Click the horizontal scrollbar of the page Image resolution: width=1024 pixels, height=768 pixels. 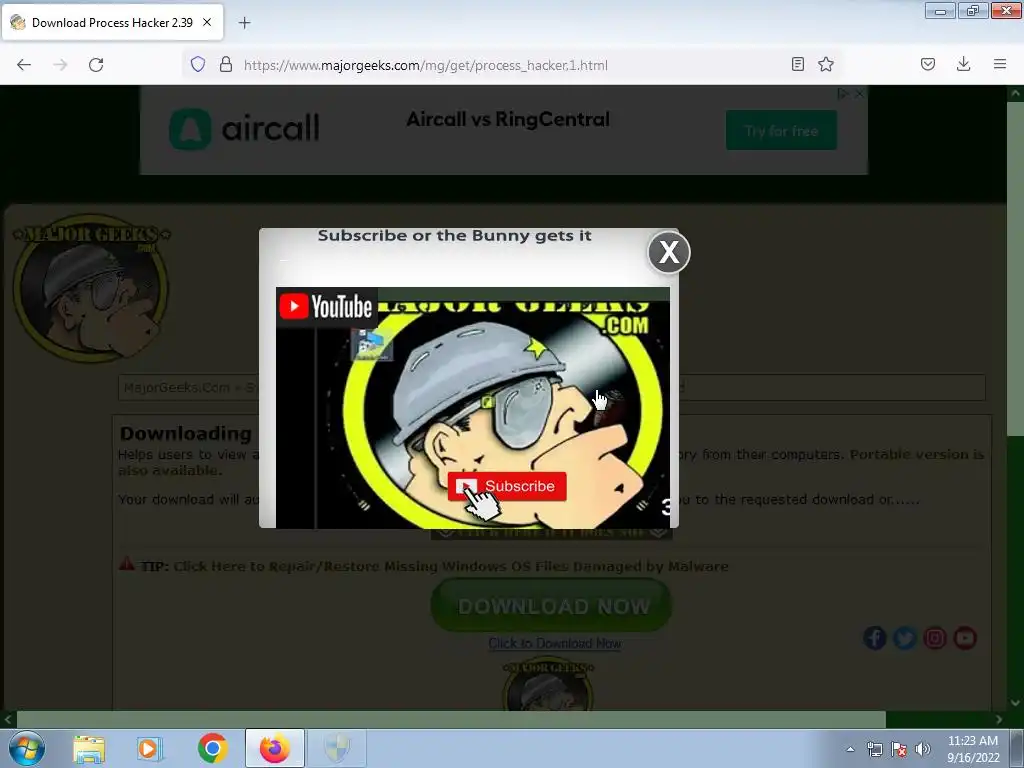[451, 719]
